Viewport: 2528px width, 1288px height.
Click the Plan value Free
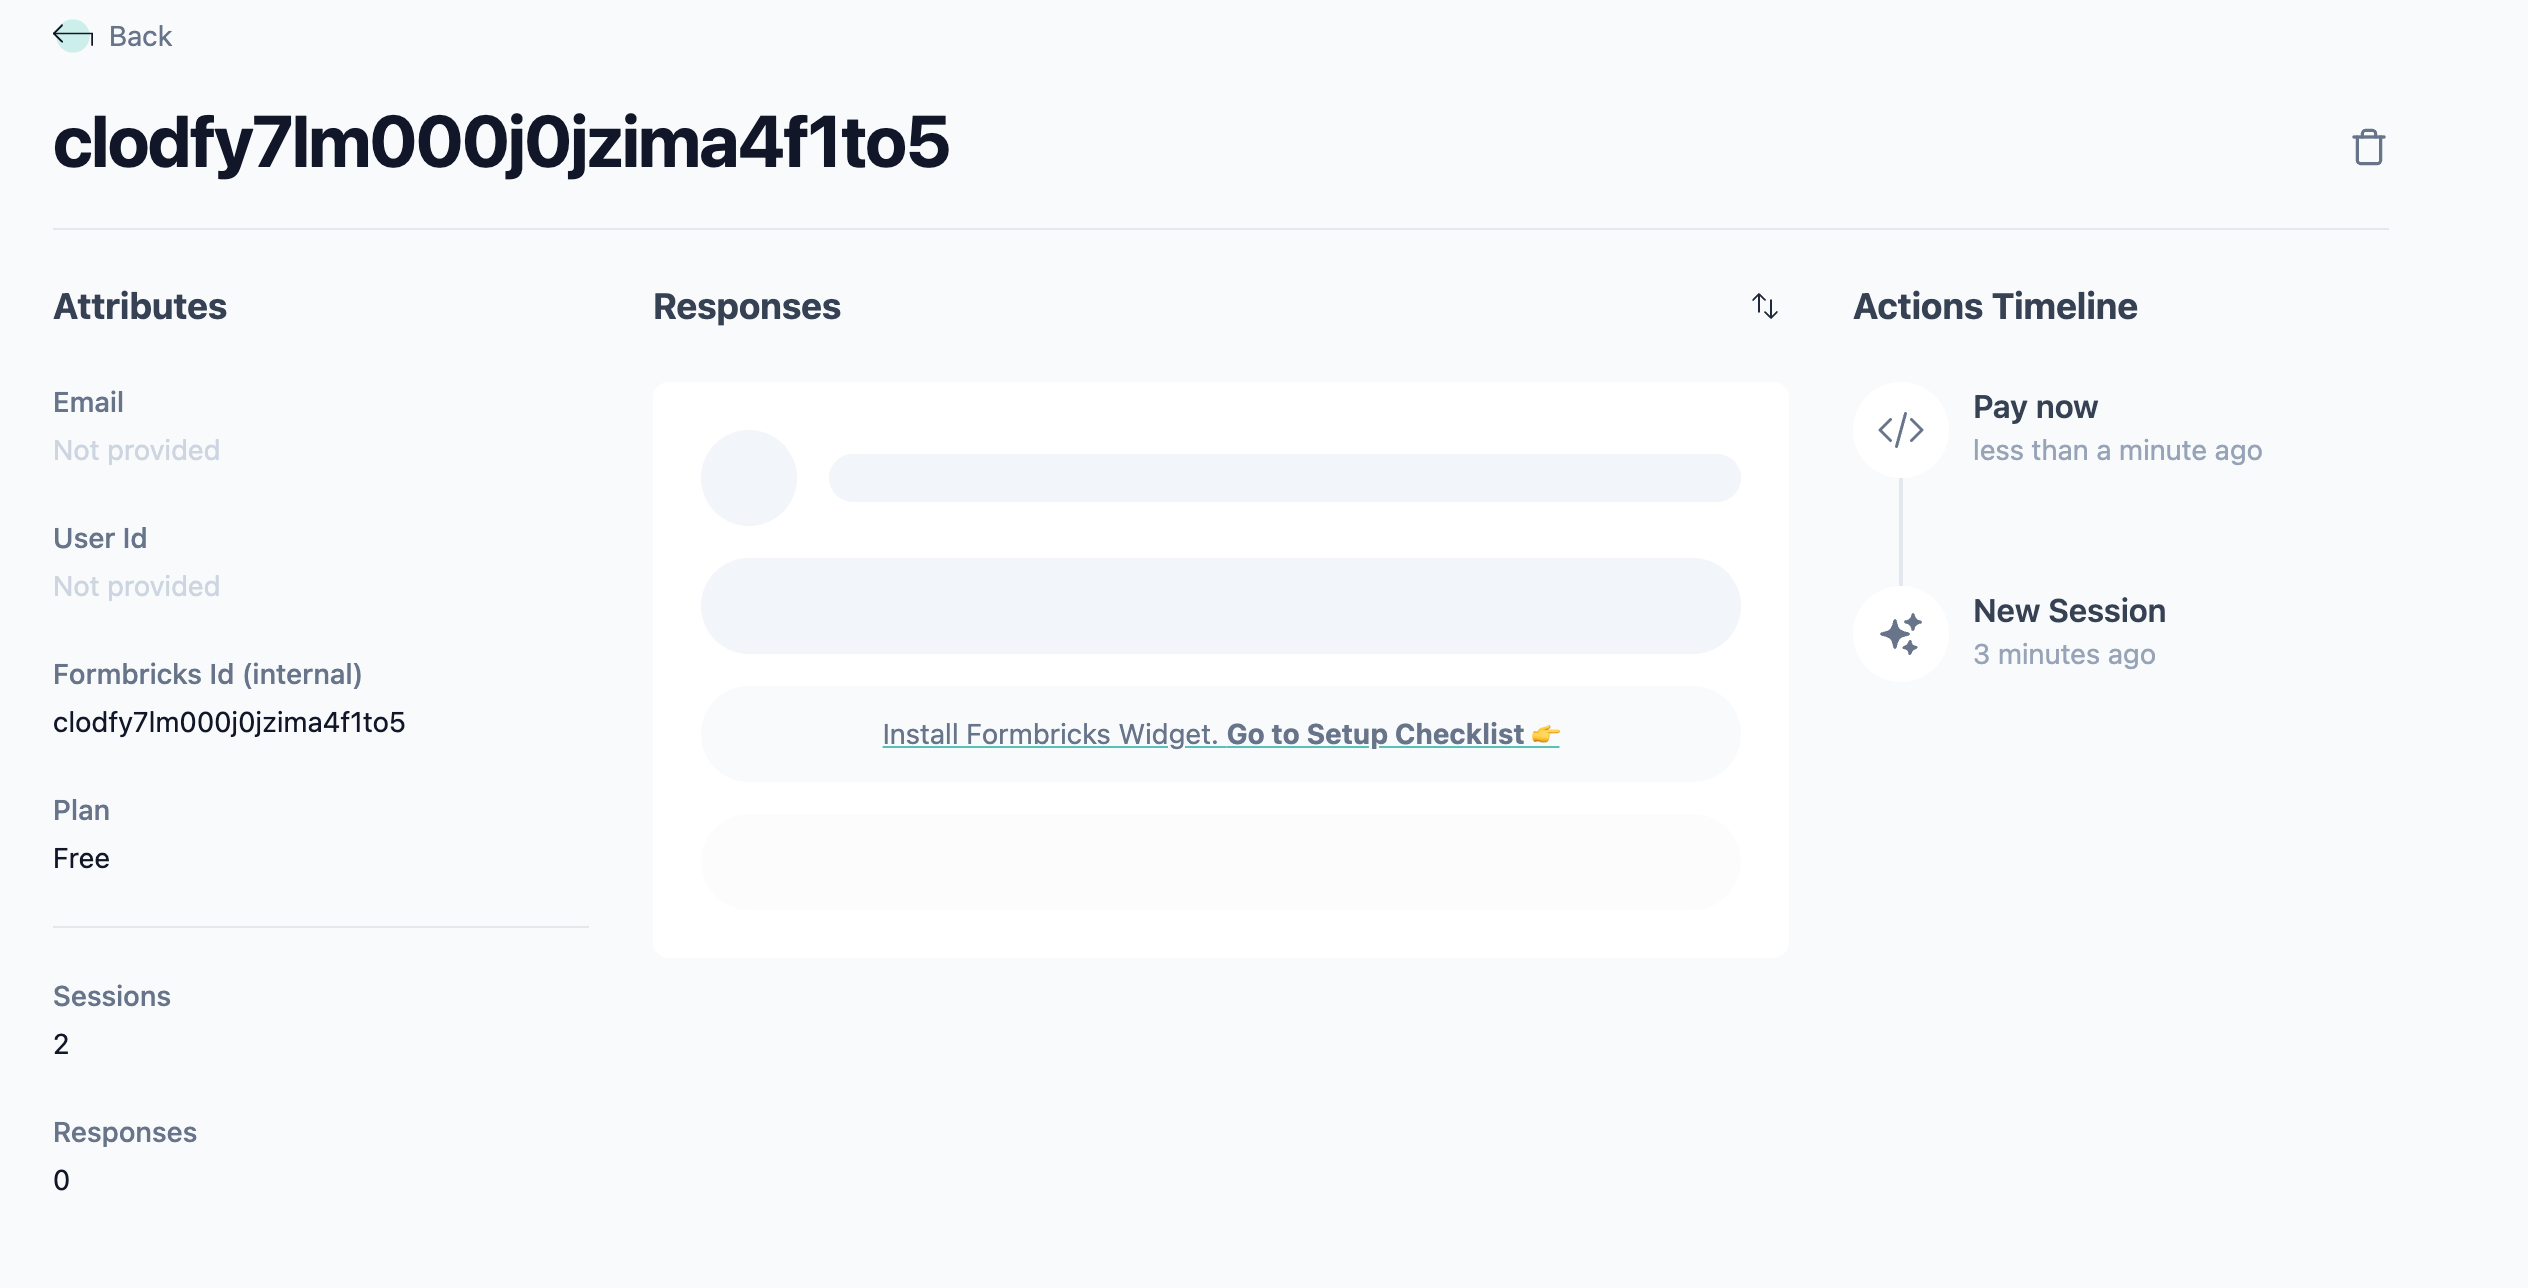[81, 858]
